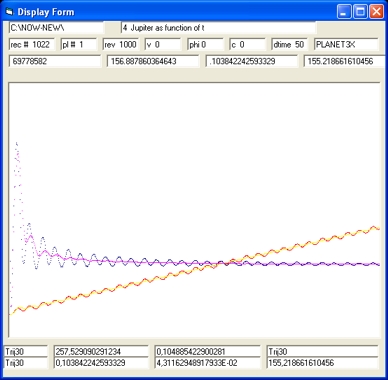Click the 'rec # 1022' field
Viewport: 388px width, 380px height.
pyautogui.click(x=32, y=44)
